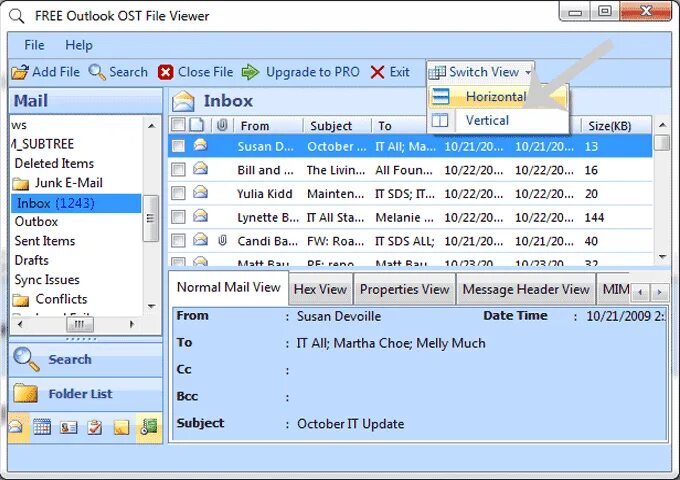Open the Help menu
The width and height of the screenshot is (680, 480).
78,45
